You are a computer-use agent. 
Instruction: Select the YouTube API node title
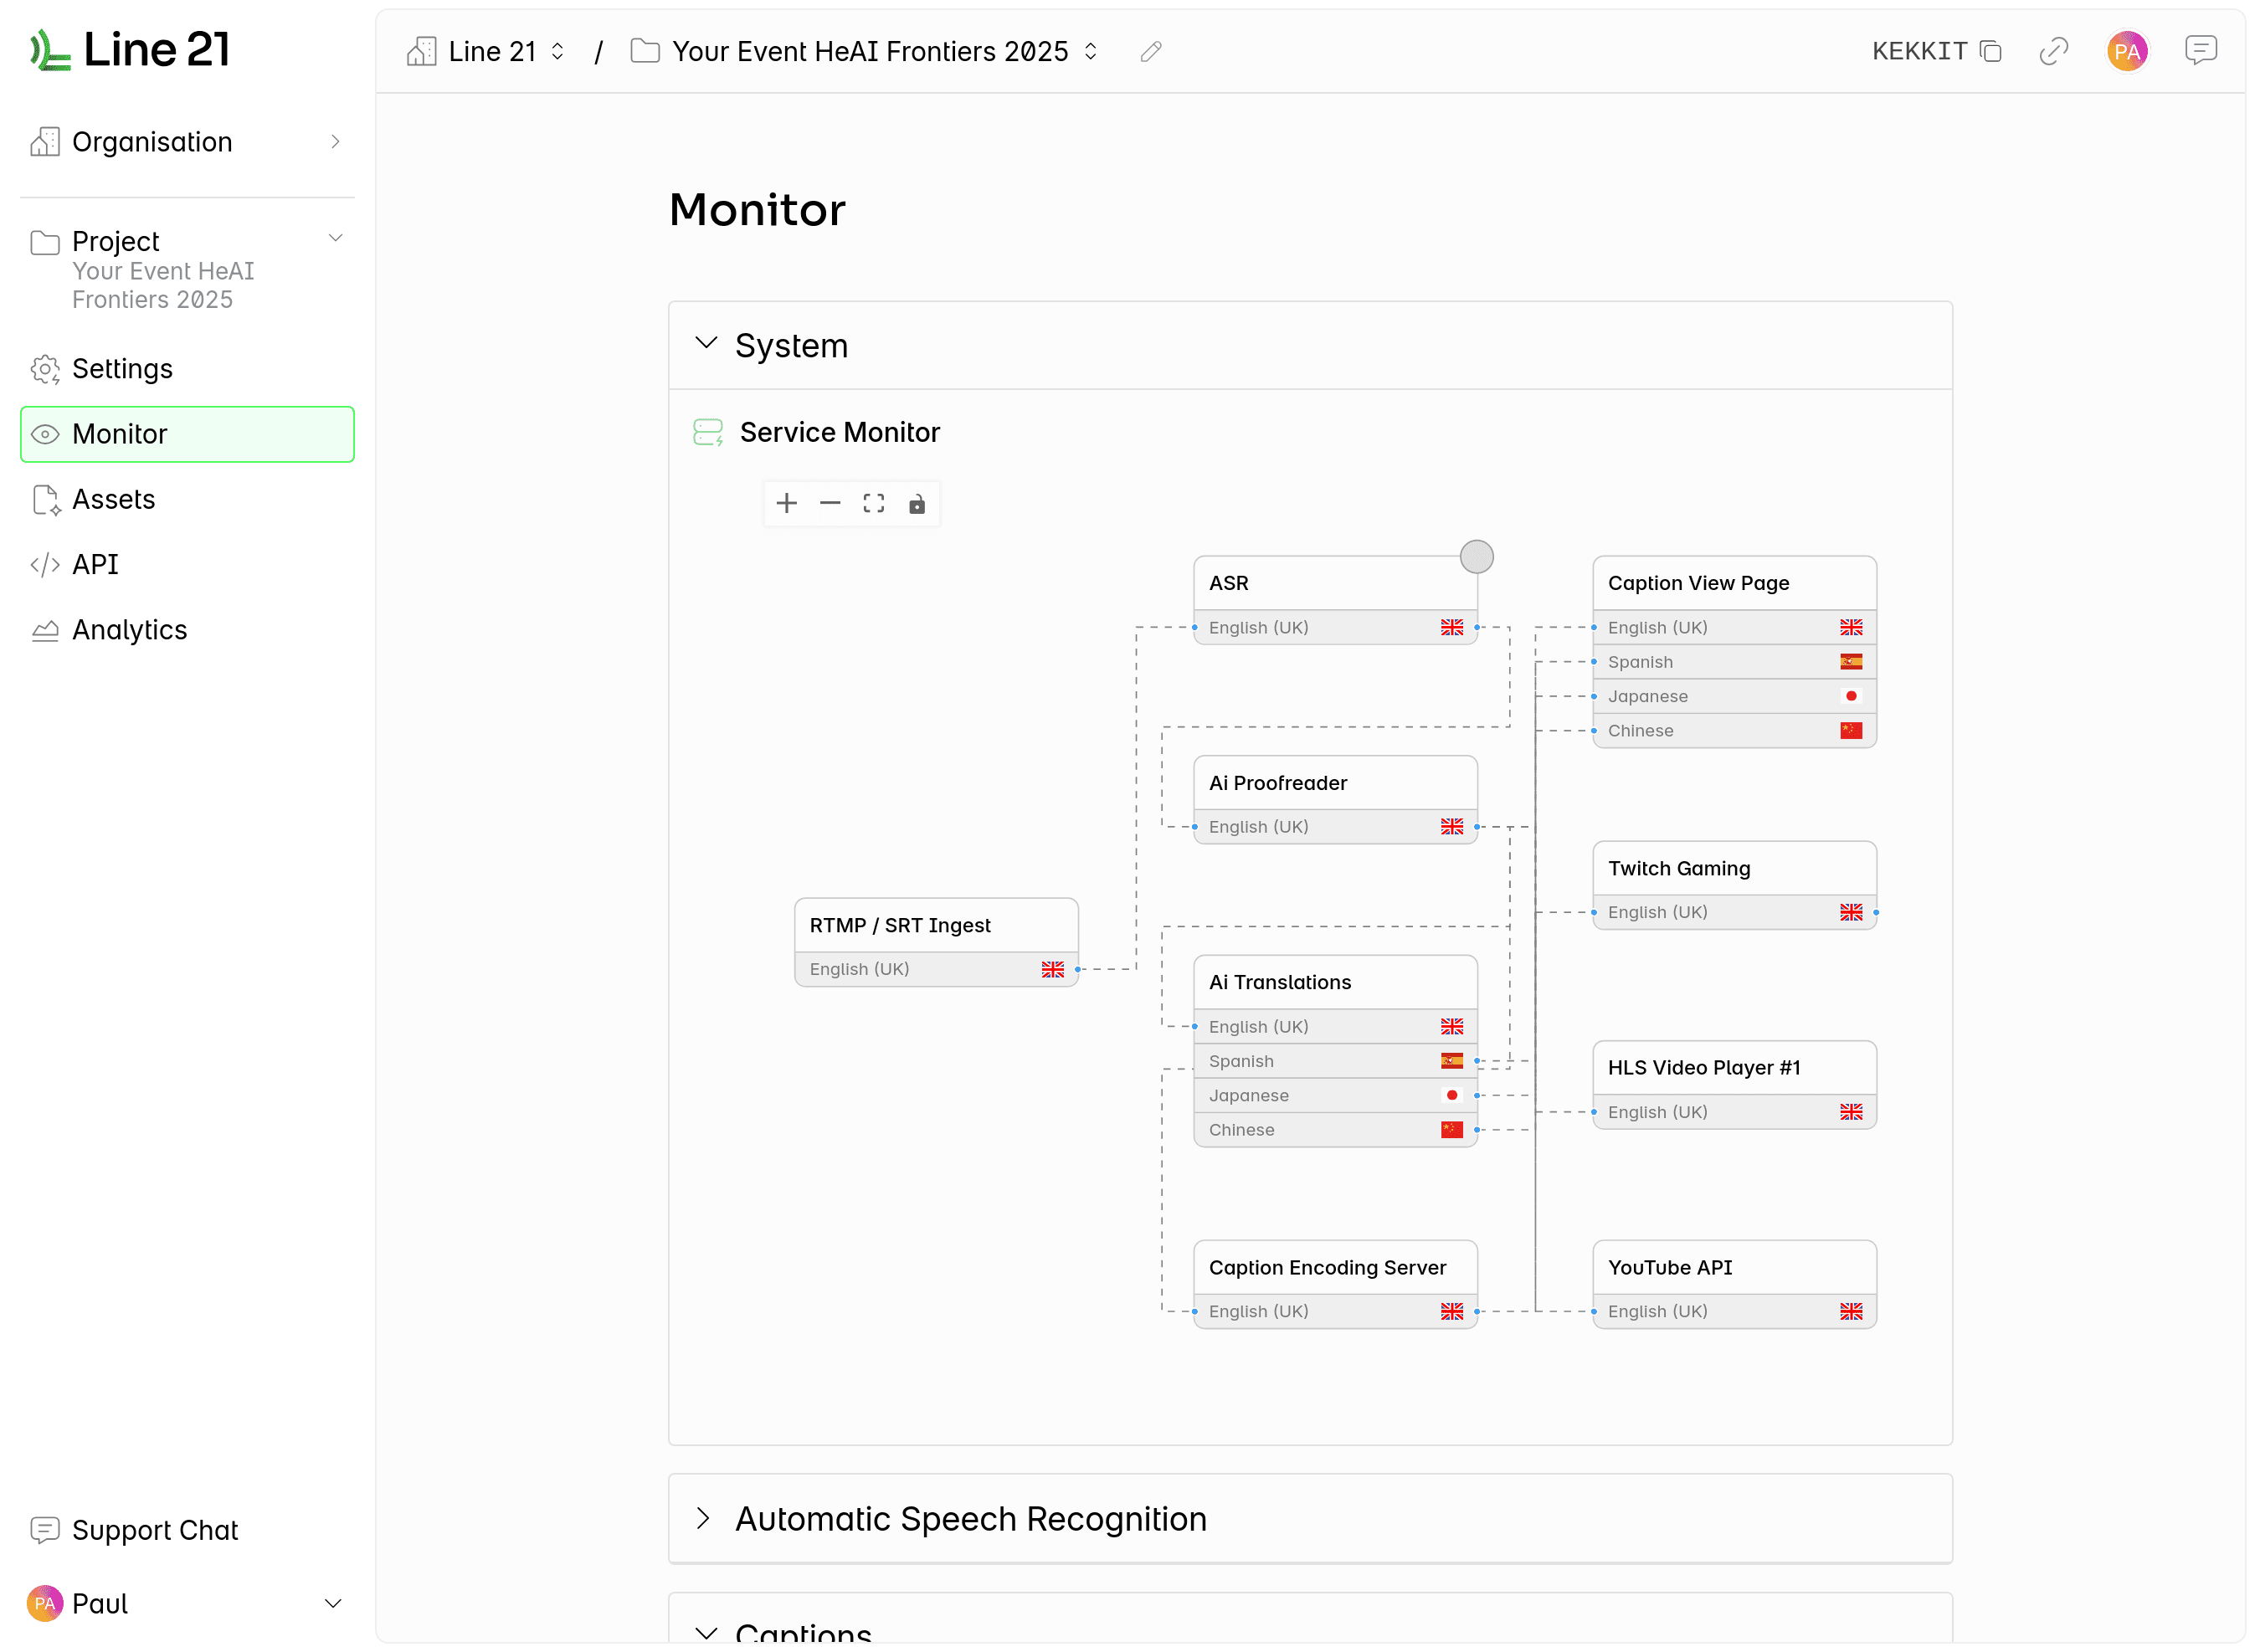click(x=1670, y=1267)
